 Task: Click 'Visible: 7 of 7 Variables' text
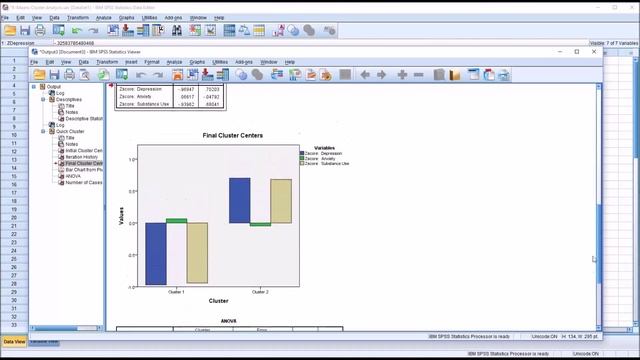click(x=613, y=43)
